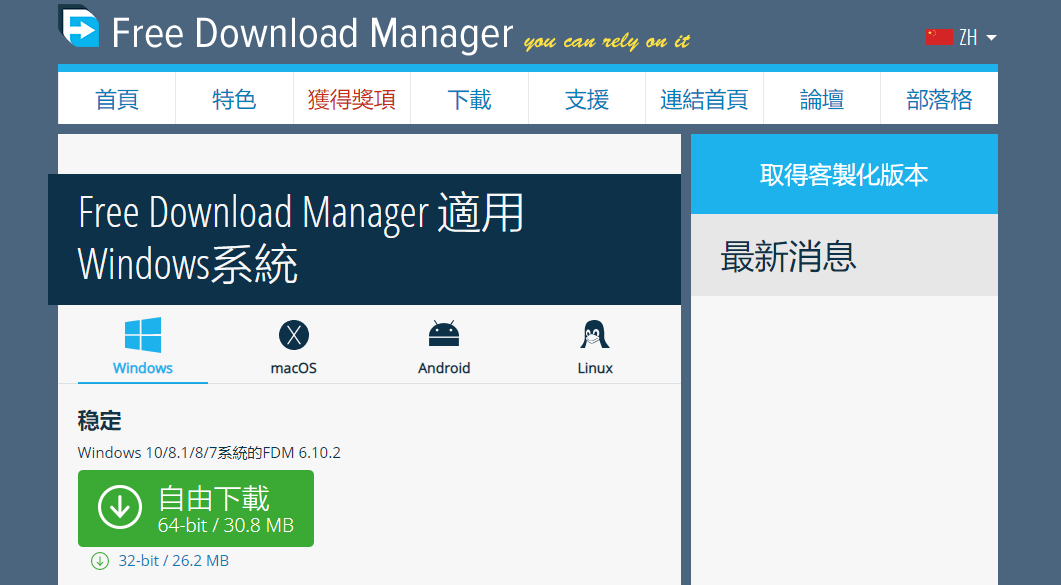The image size is (1061, 585).
Task: Click the small green 32-bit download arrow icon
Action: pyautogui.click(x=99, y=561)
